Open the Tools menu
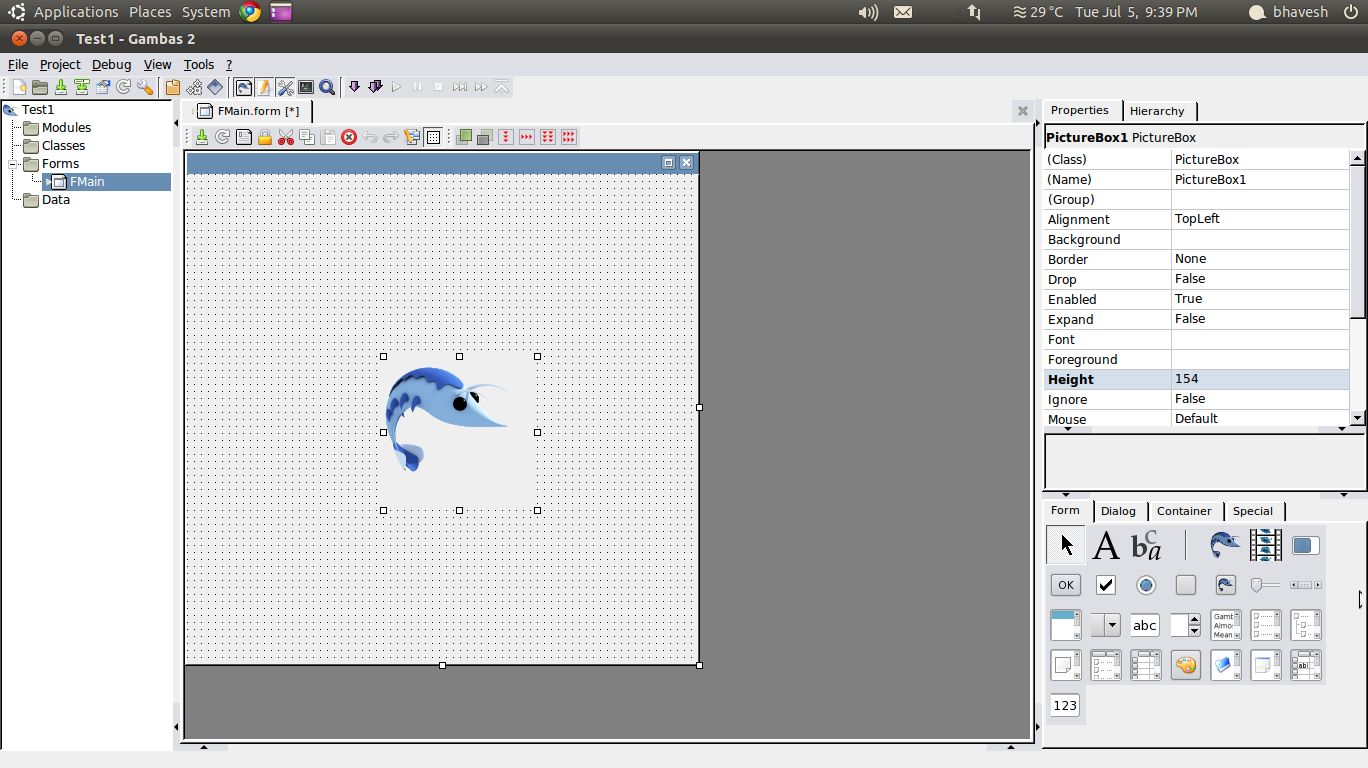 click(199, 64)
